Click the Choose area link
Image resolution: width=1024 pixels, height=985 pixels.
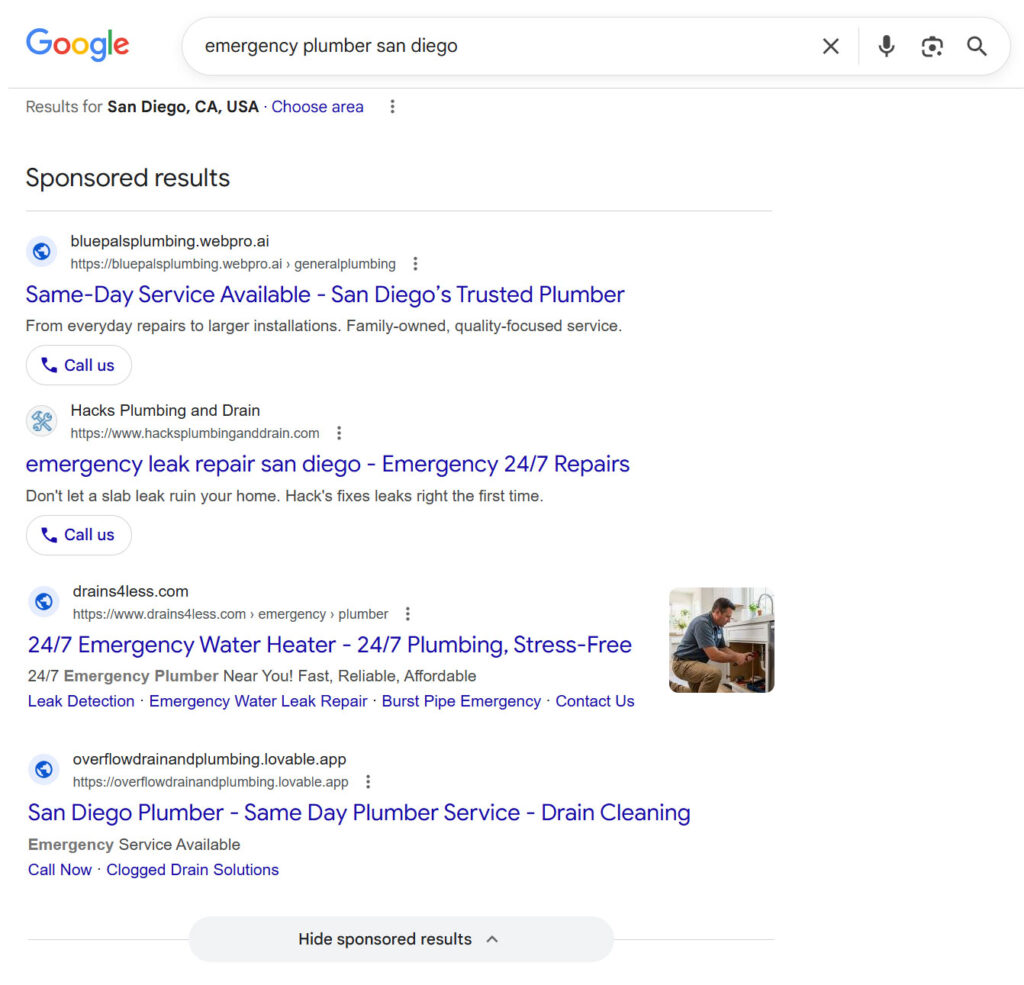[317, 106]
